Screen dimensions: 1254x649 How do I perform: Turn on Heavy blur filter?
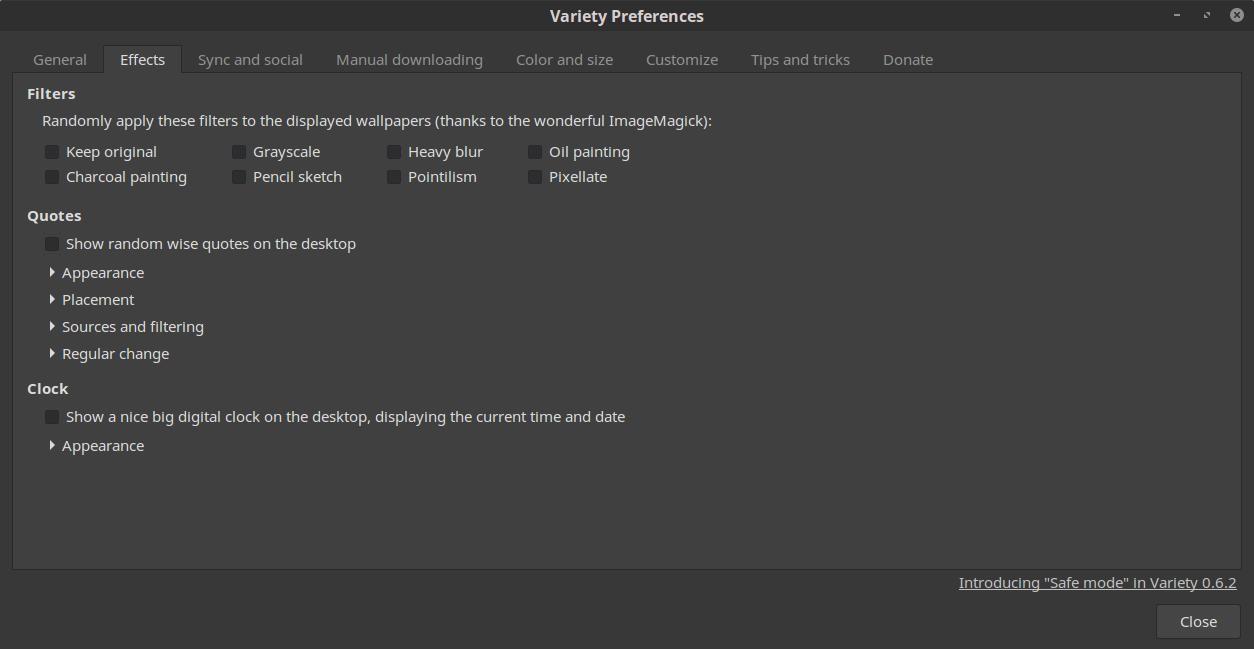[x=394, y=152]
